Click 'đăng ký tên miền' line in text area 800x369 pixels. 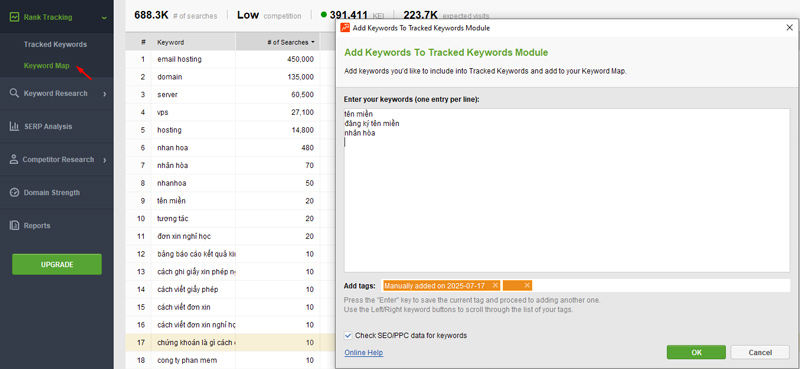pos(372,124)
